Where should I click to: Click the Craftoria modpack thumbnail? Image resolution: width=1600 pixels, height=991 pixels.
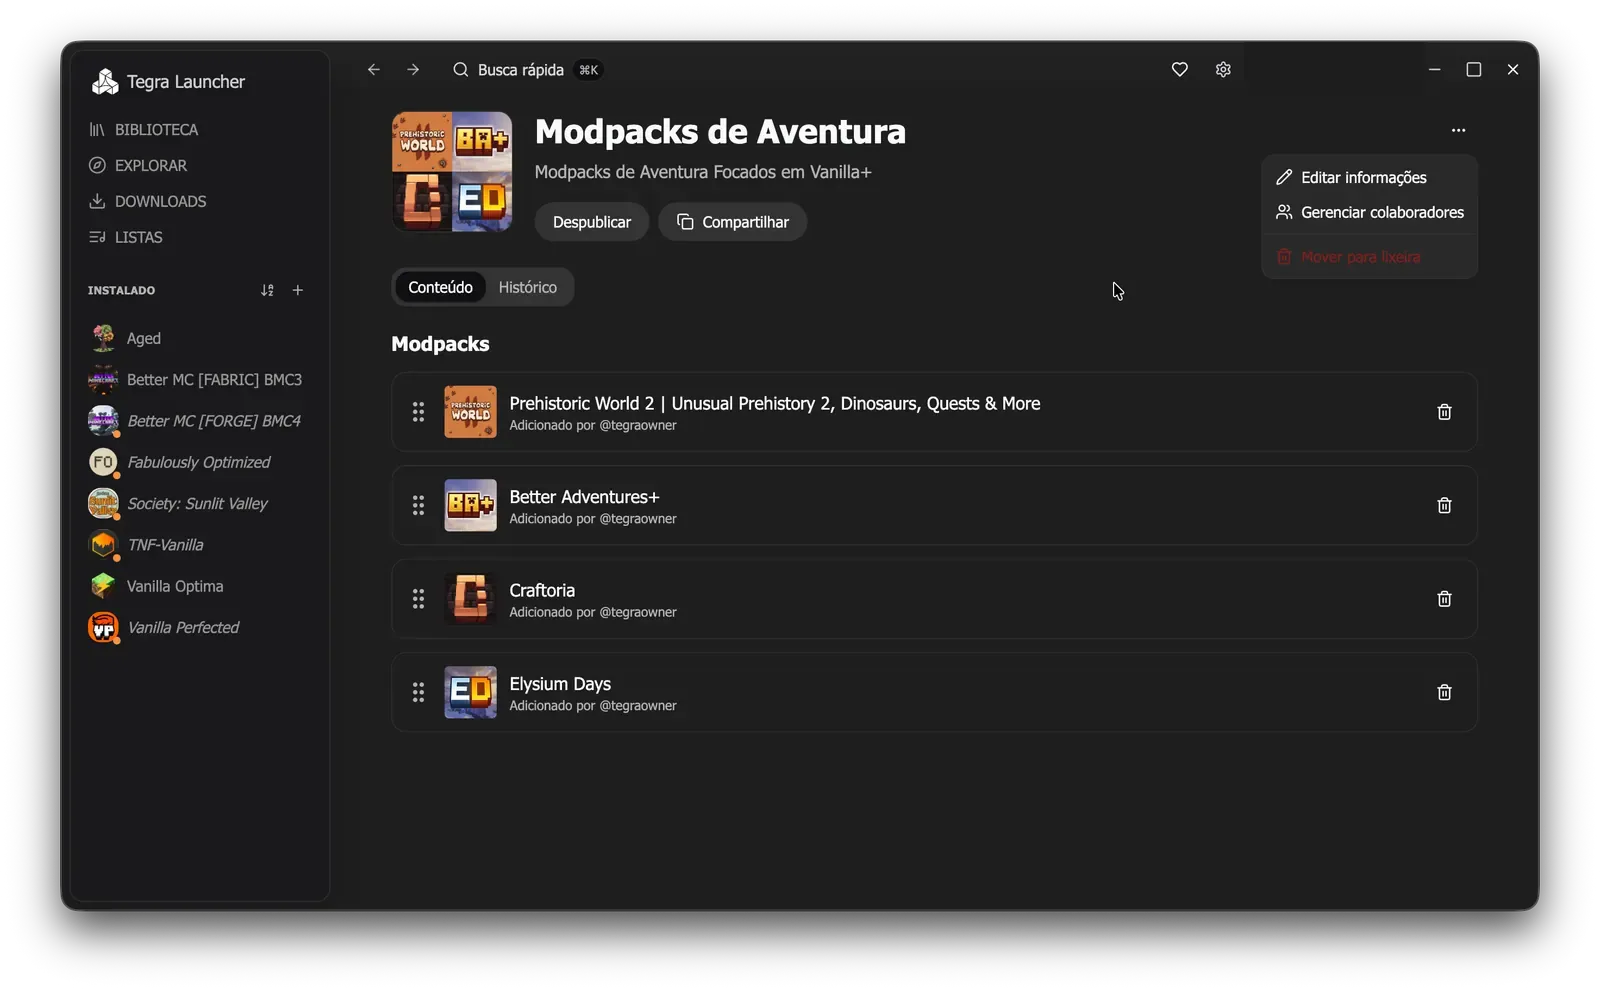pos(470,599)
